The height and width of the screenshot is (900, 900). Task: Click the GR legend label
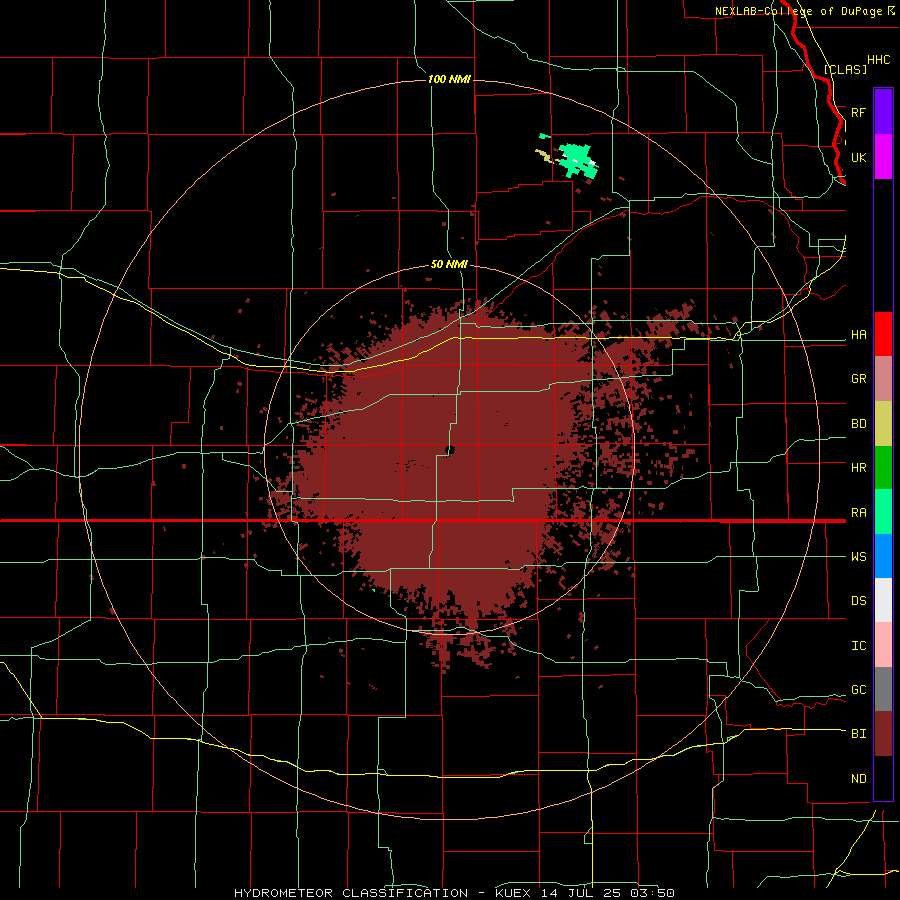tap(858, 379)
